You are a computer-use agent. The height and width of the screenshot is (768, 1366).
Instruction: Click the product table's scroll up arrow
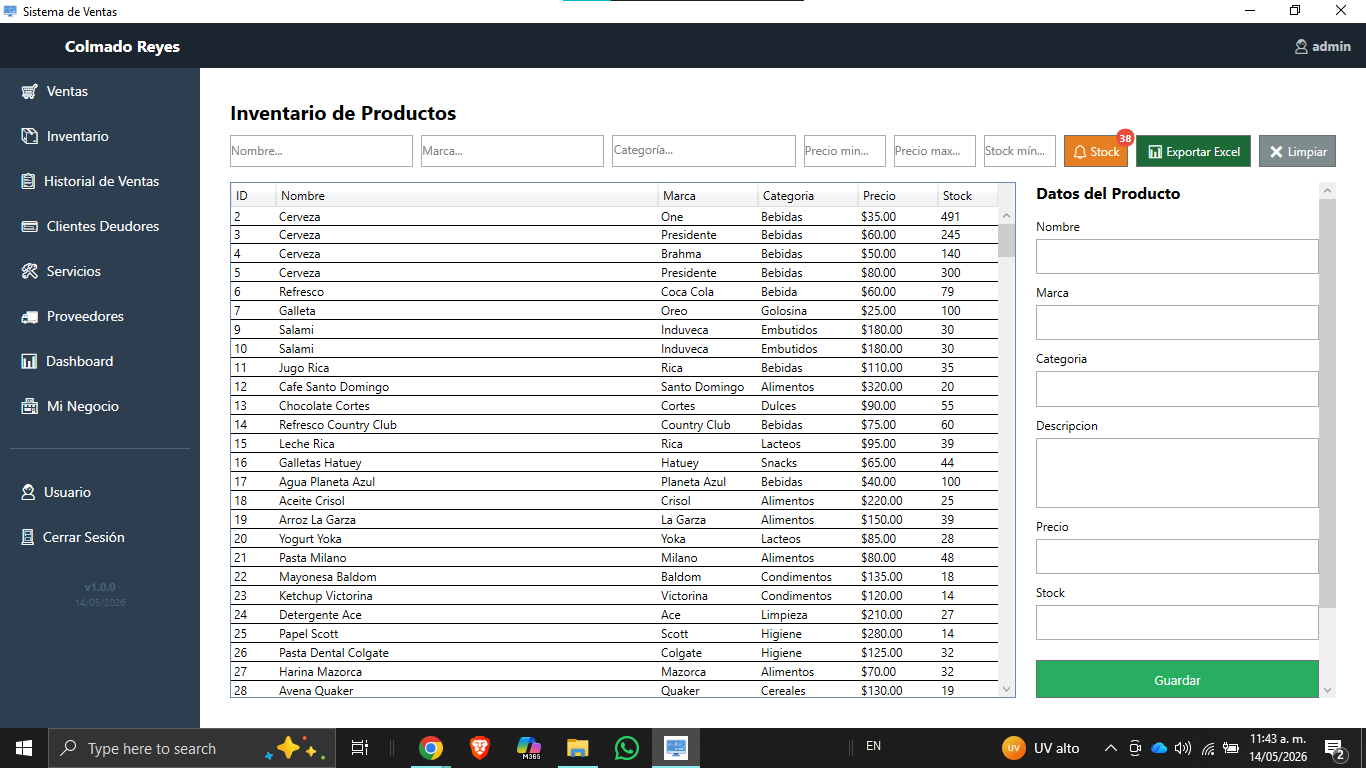tap(1006, 215)
